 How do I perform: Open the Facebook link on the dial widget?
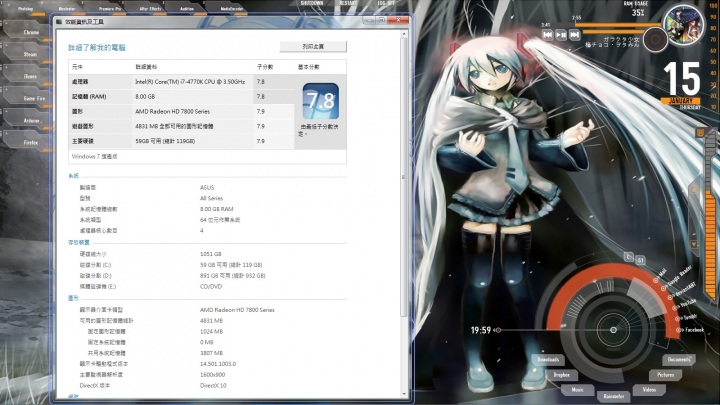(690, 330)
